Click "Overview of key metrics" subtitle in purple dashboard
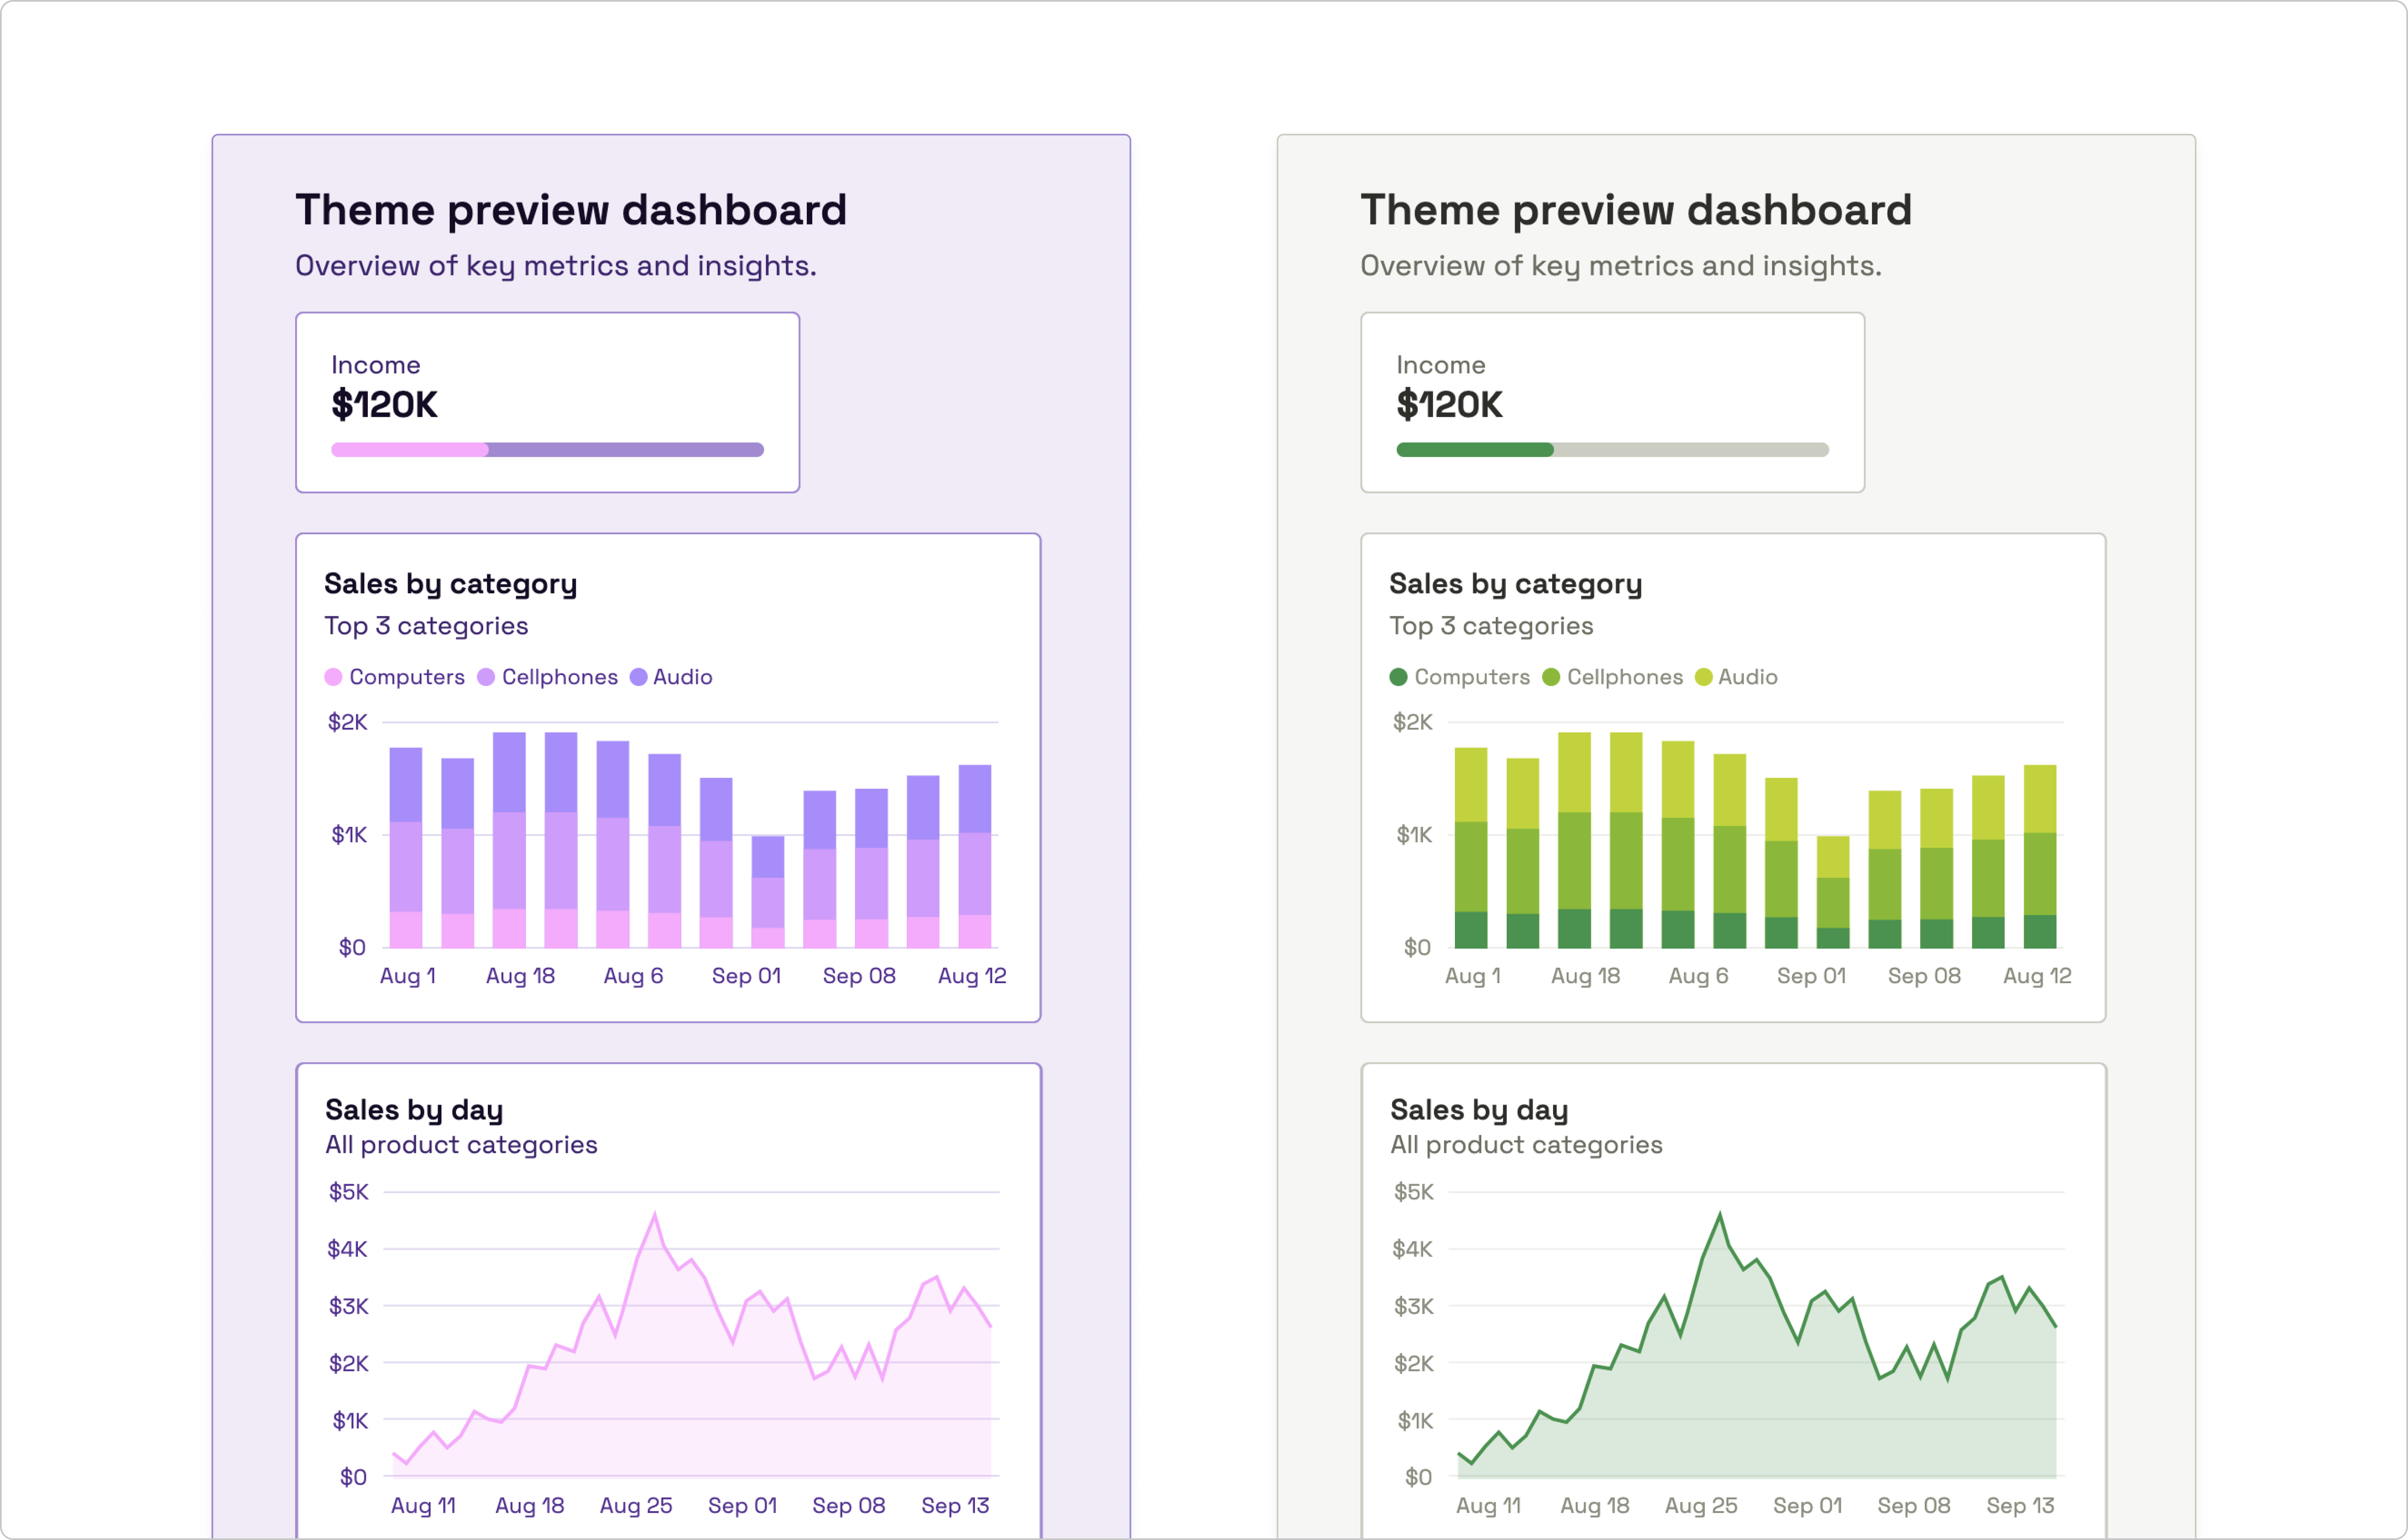The image size is (2408, 1540). 556,266
